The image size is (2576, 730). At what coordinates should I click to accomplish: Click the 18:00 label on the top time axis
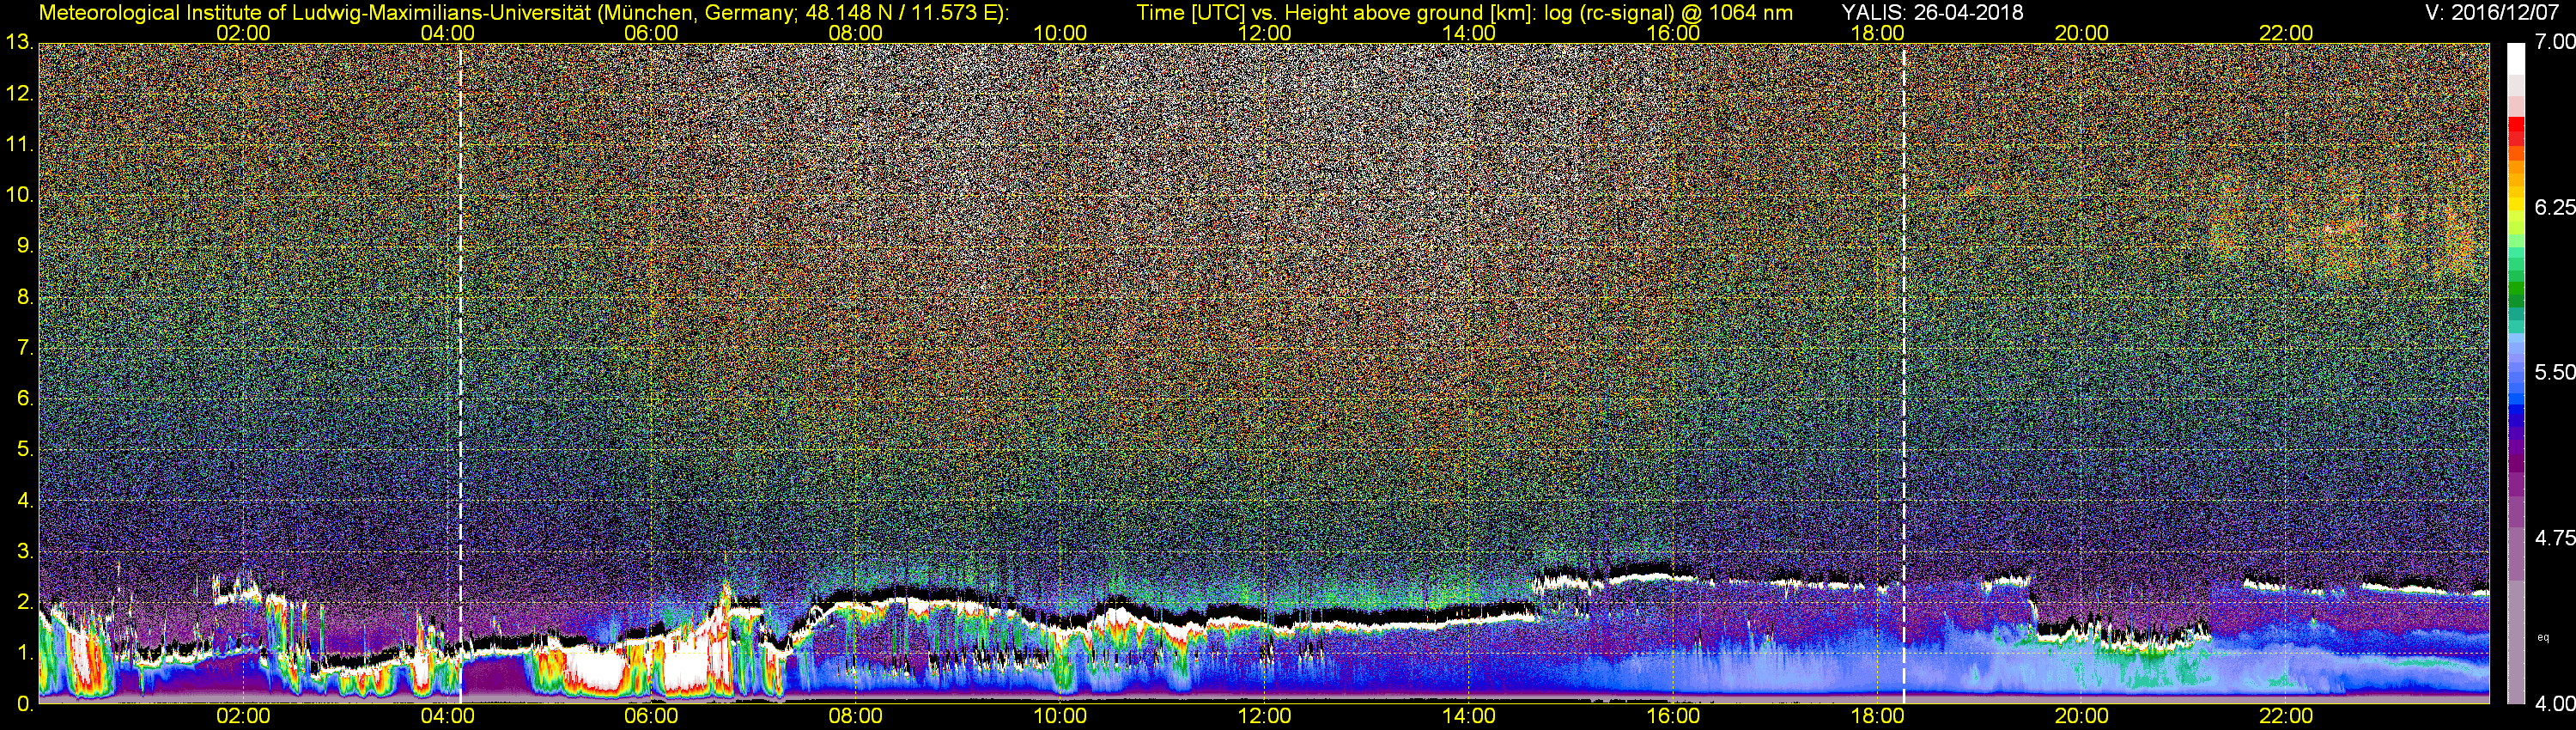point(1877,33)
